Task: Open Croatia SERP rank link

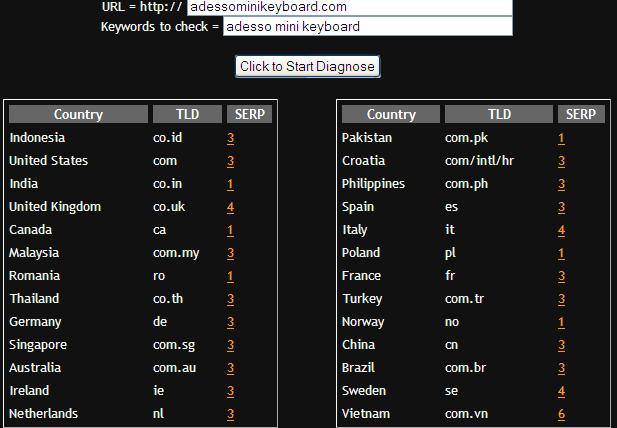Action: 562,161
